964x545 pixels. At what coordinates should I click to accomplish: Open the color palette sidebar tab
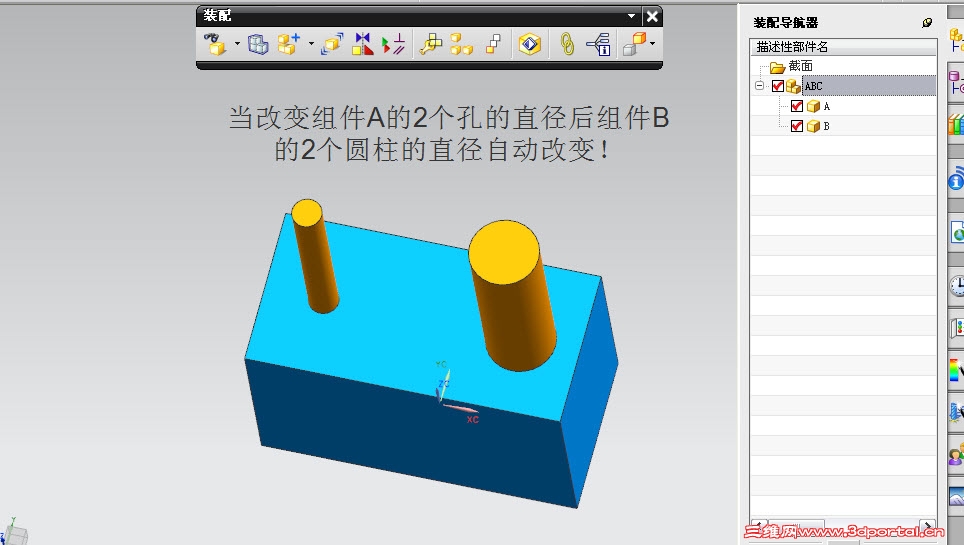(957, 370)
